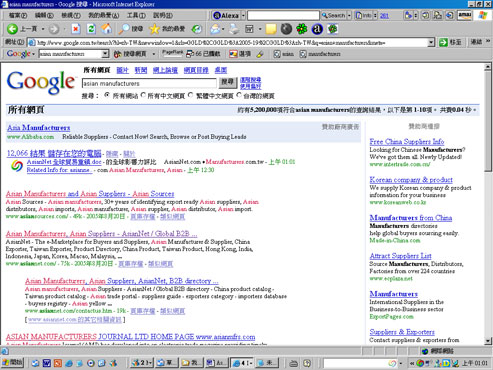The image size is (493, 370).
Task: Open Favorites with the star icon
Action: tap(154, 29)
